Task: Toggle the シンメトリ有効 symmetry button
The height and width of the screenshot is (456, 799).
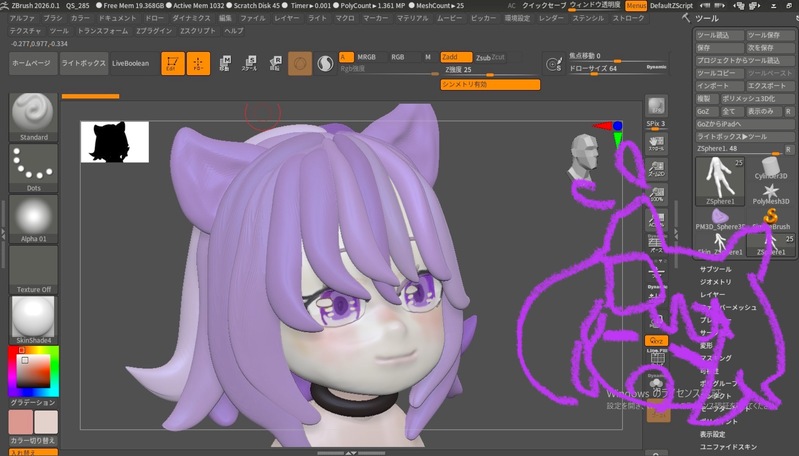Action: [x=490, y=85]
